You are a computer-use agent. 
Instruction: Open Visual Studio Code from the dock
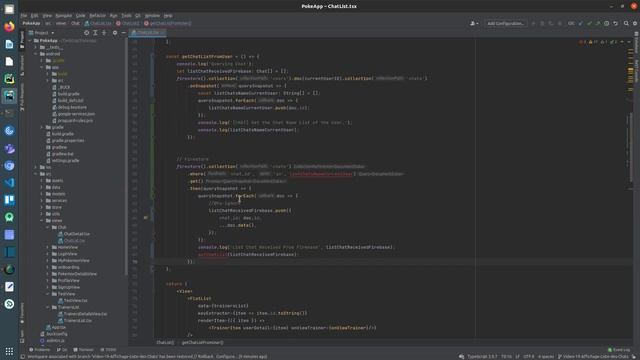[x=9, y=182]
